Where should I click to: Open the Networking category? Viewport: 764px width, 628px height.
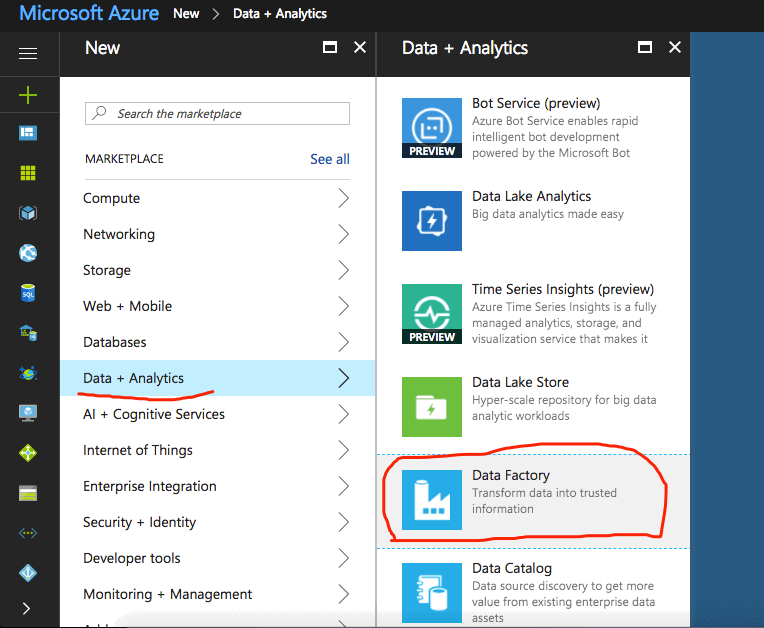(217, 234)
